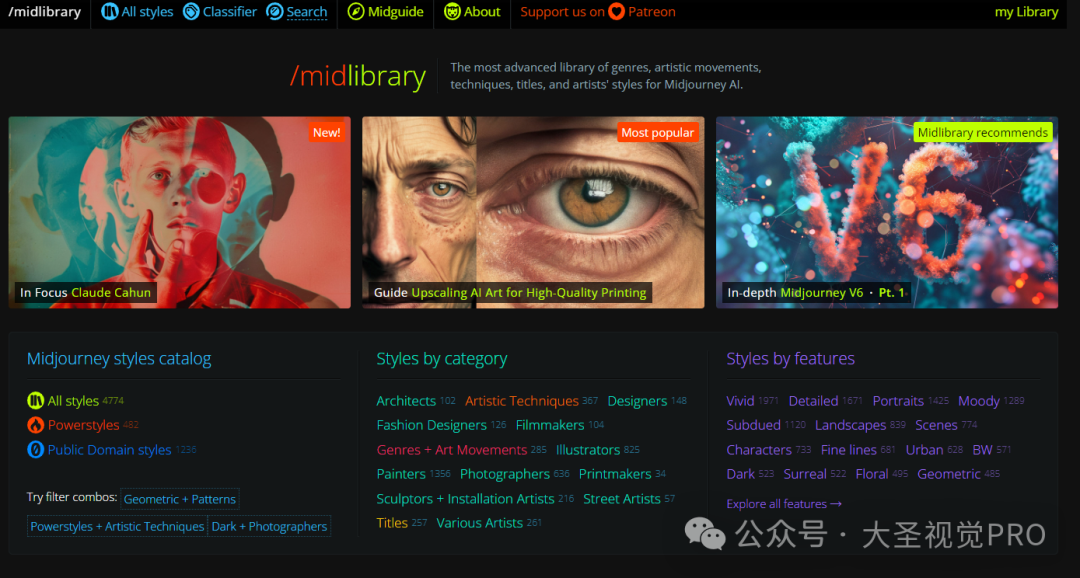Try the Geometric + Patterns filter combo
Image resolution: width=1080 pixels, height=578 pixels.
pos(180,499)
